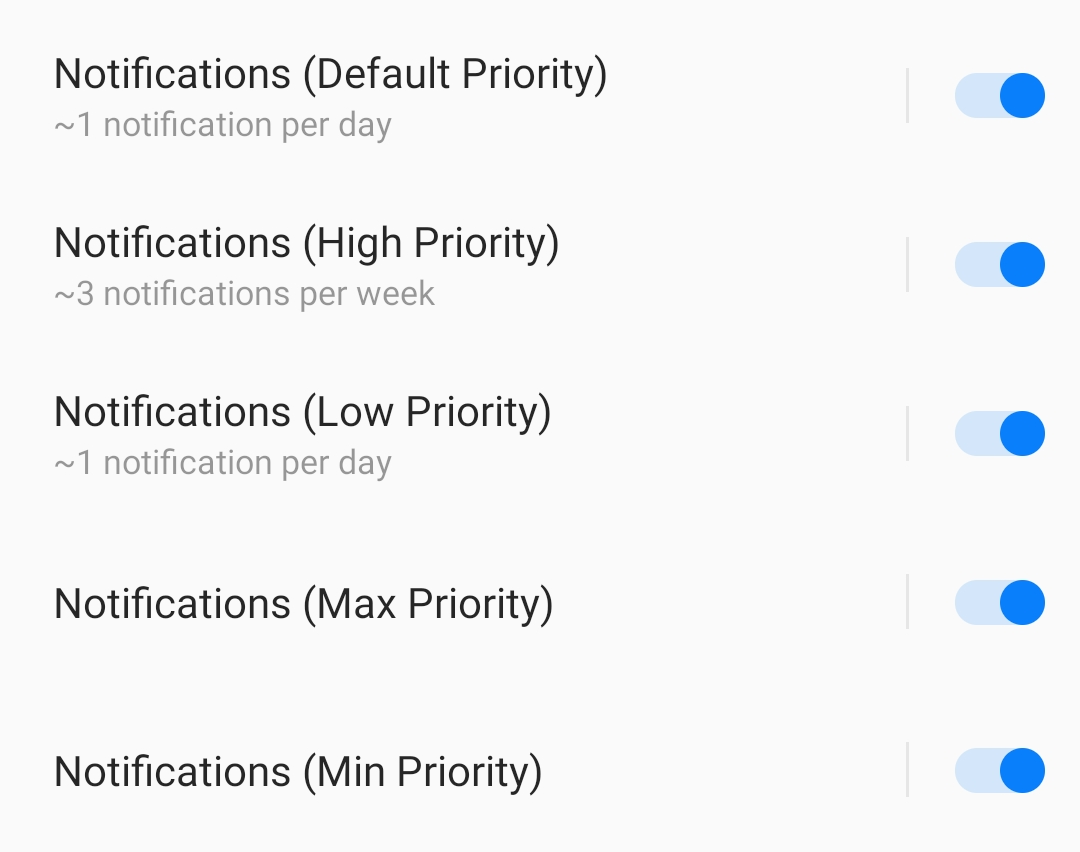Click the divider beside the Min Priority toggle
This screenshot has height=852, width=1080.
pos(908,771)
